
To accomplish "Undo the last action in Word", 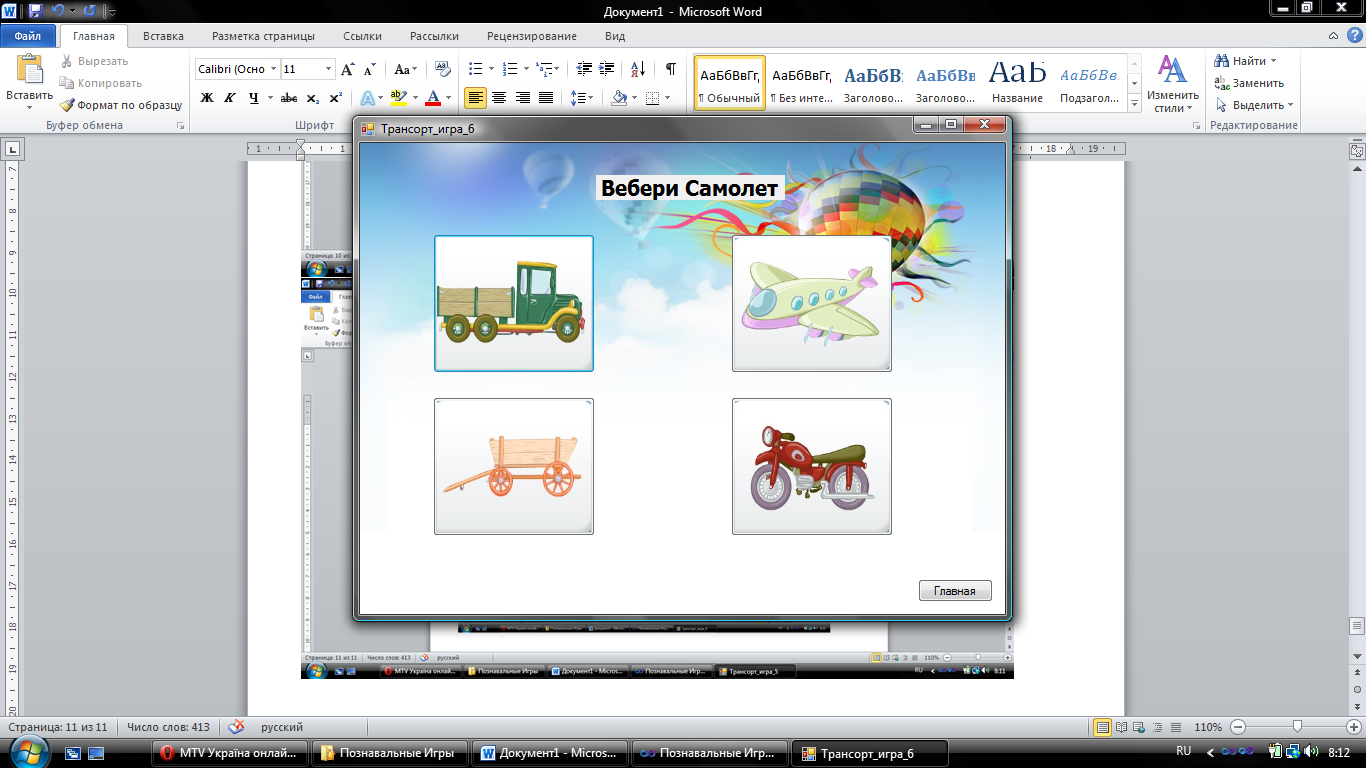I will point(58,12).
